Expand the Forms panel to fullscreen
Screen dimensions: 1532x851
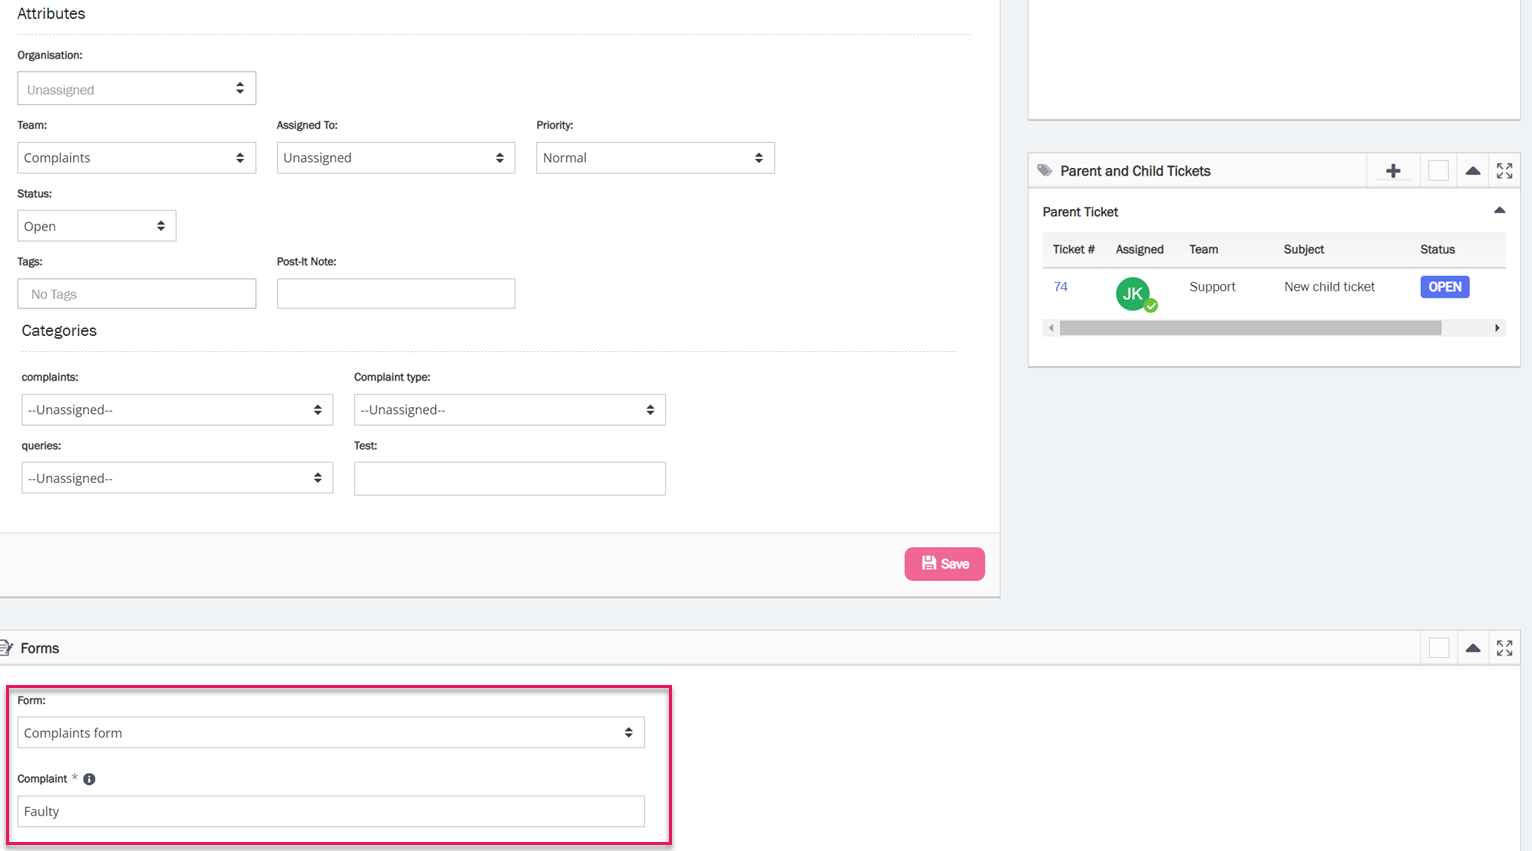click(1504, 648)
